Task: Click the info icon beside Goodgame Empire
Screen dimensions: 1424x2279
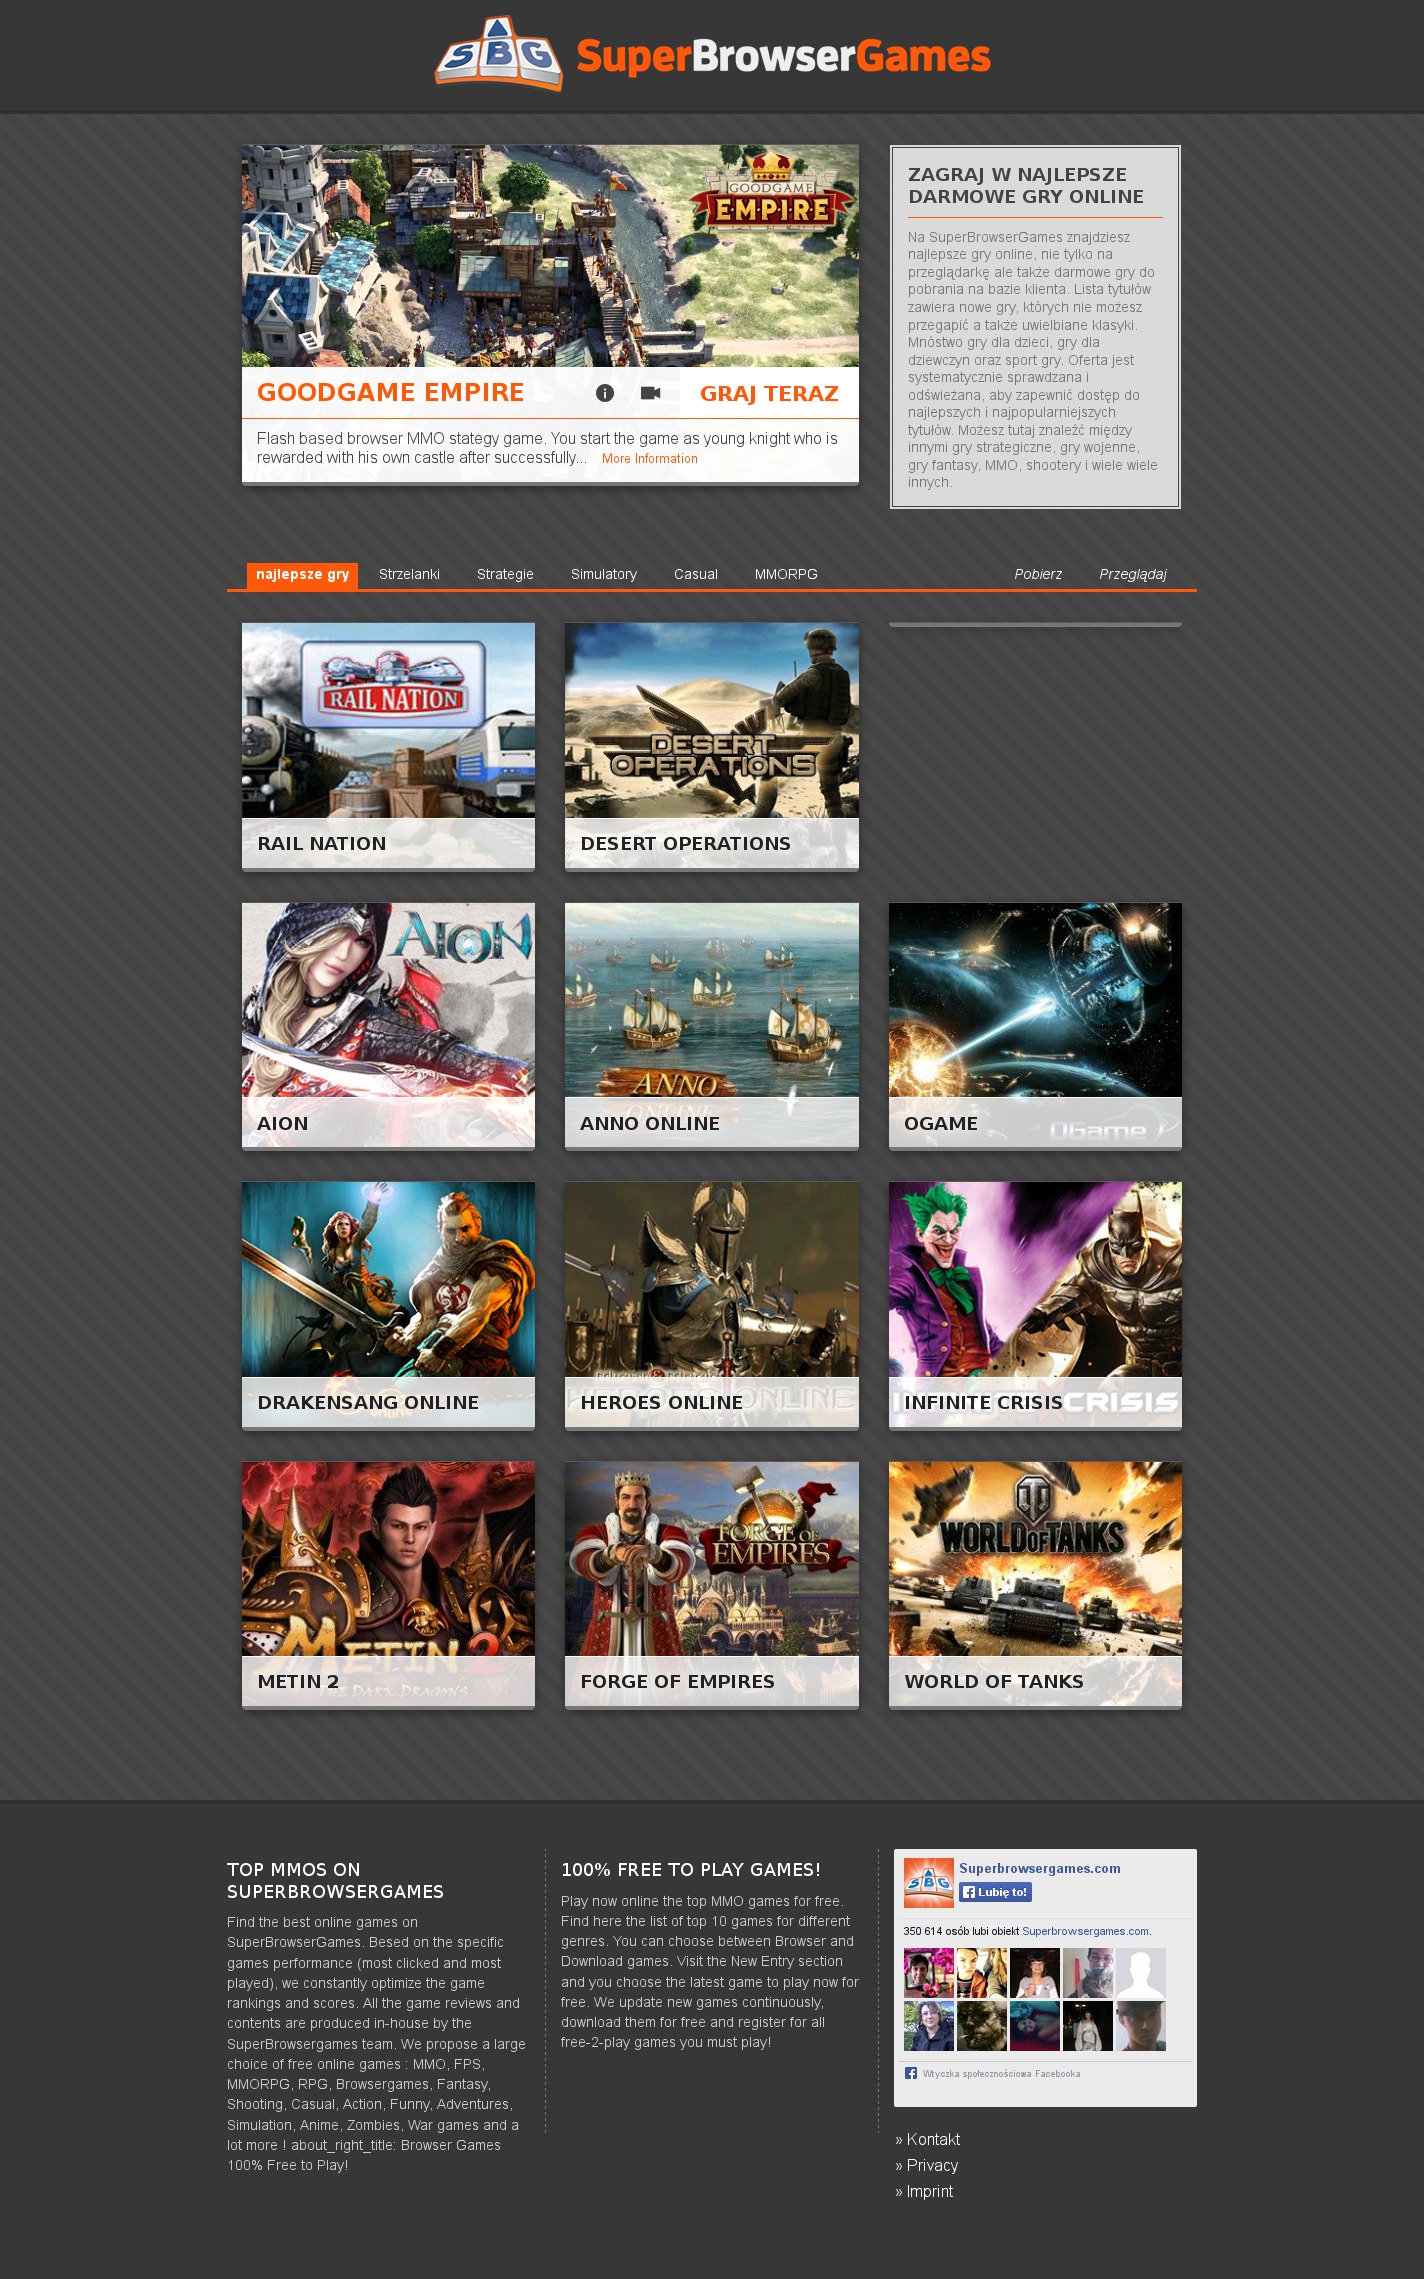Action: coord(605,393)
